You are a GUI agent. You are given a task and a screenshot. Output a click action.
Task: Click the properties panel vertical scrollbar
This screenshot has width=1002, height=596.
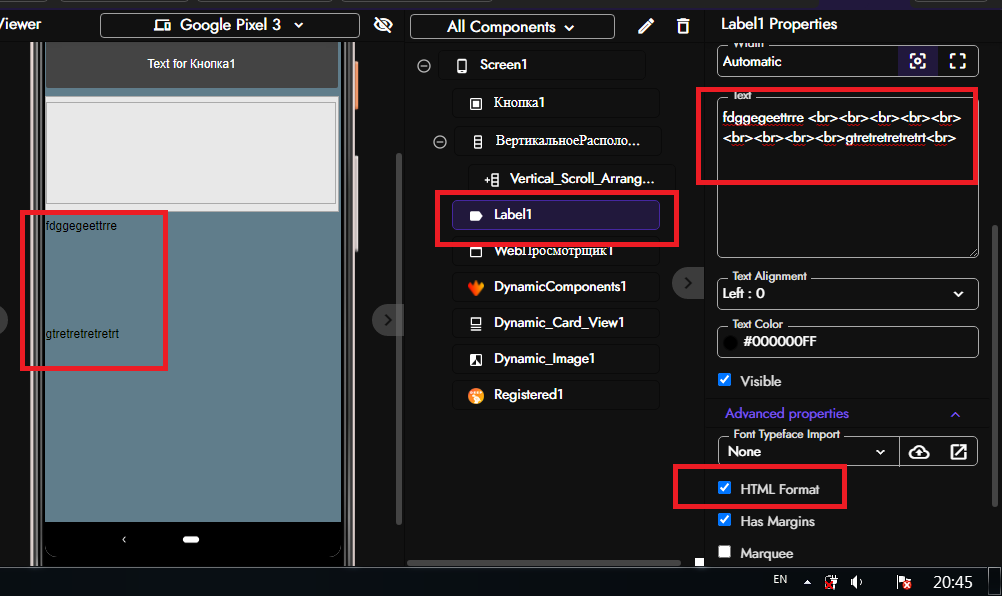994,365
